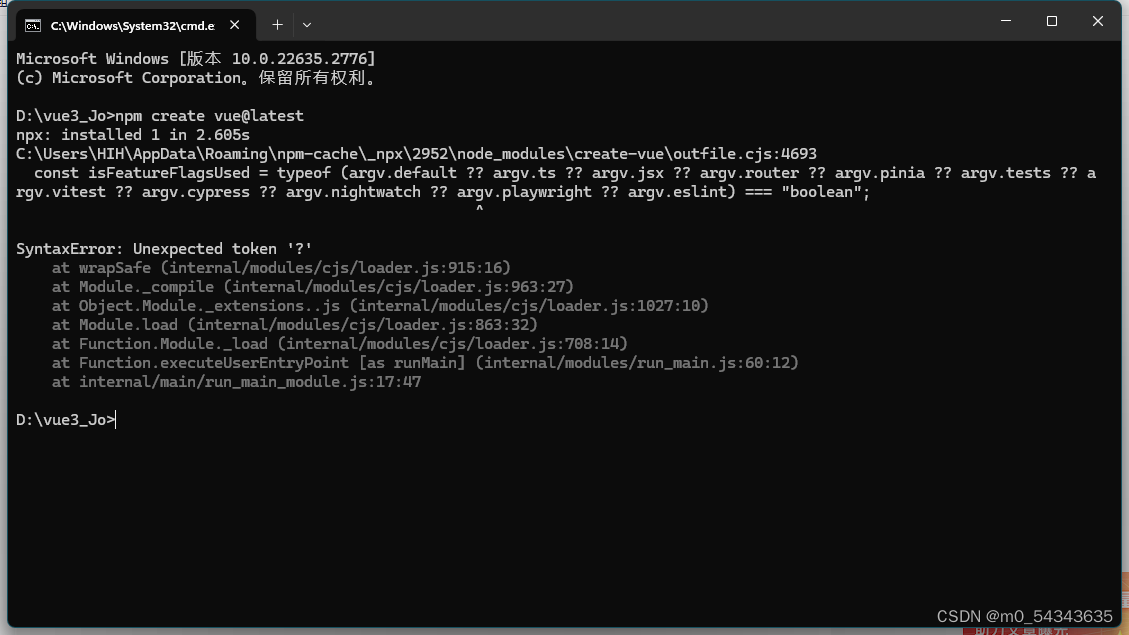Open a new terminal tab with the plus icon

point(277,24)
